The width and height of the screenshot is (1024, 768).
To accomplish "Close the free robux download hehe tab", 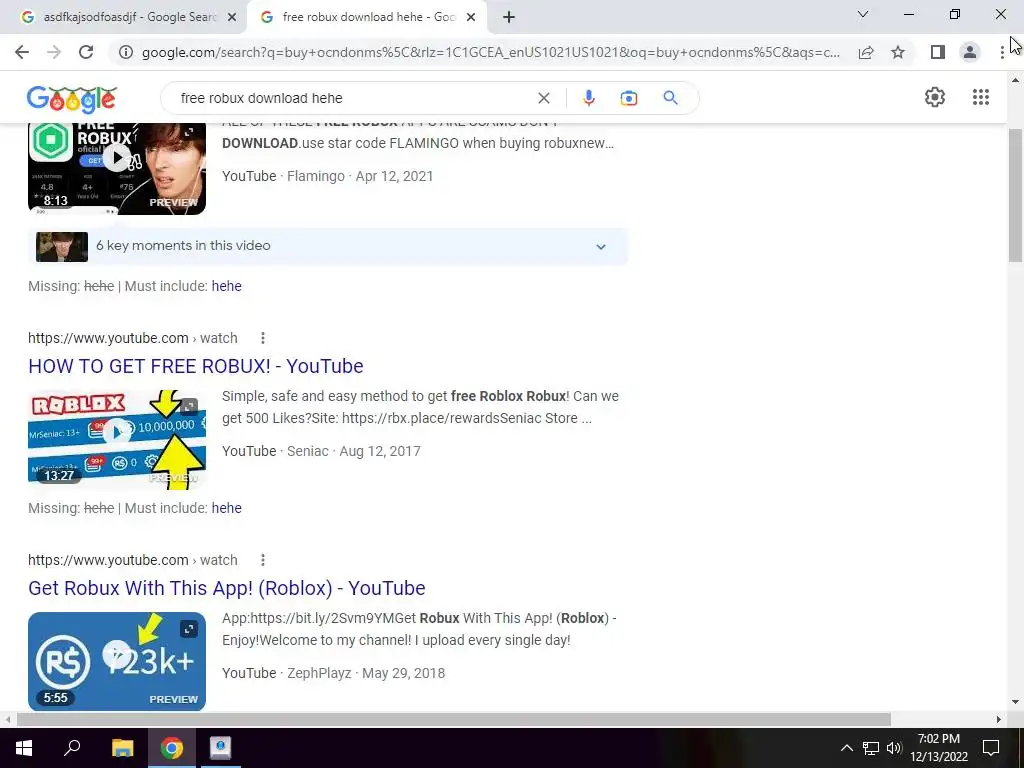I will pos(471,18).
